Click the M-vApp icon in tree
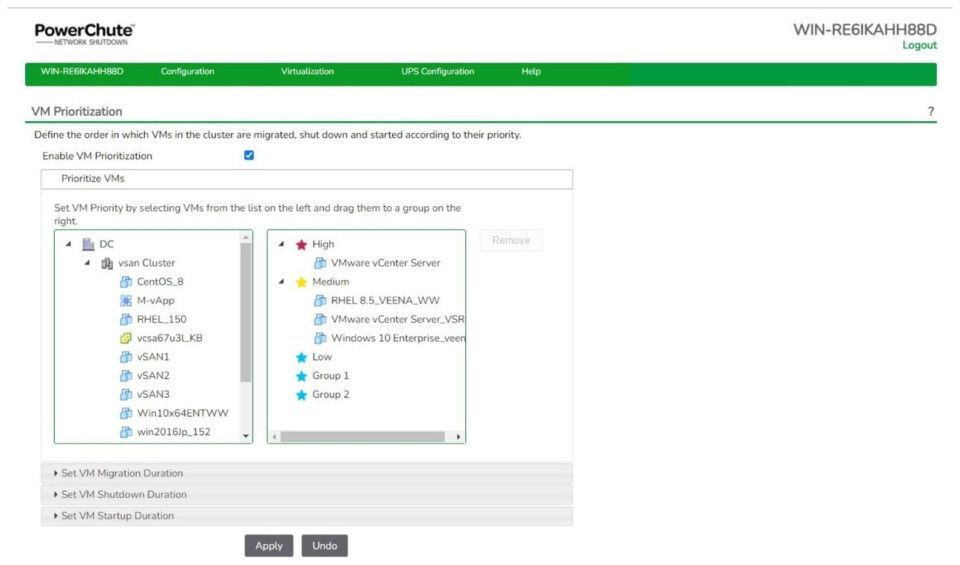 [126, 301]
